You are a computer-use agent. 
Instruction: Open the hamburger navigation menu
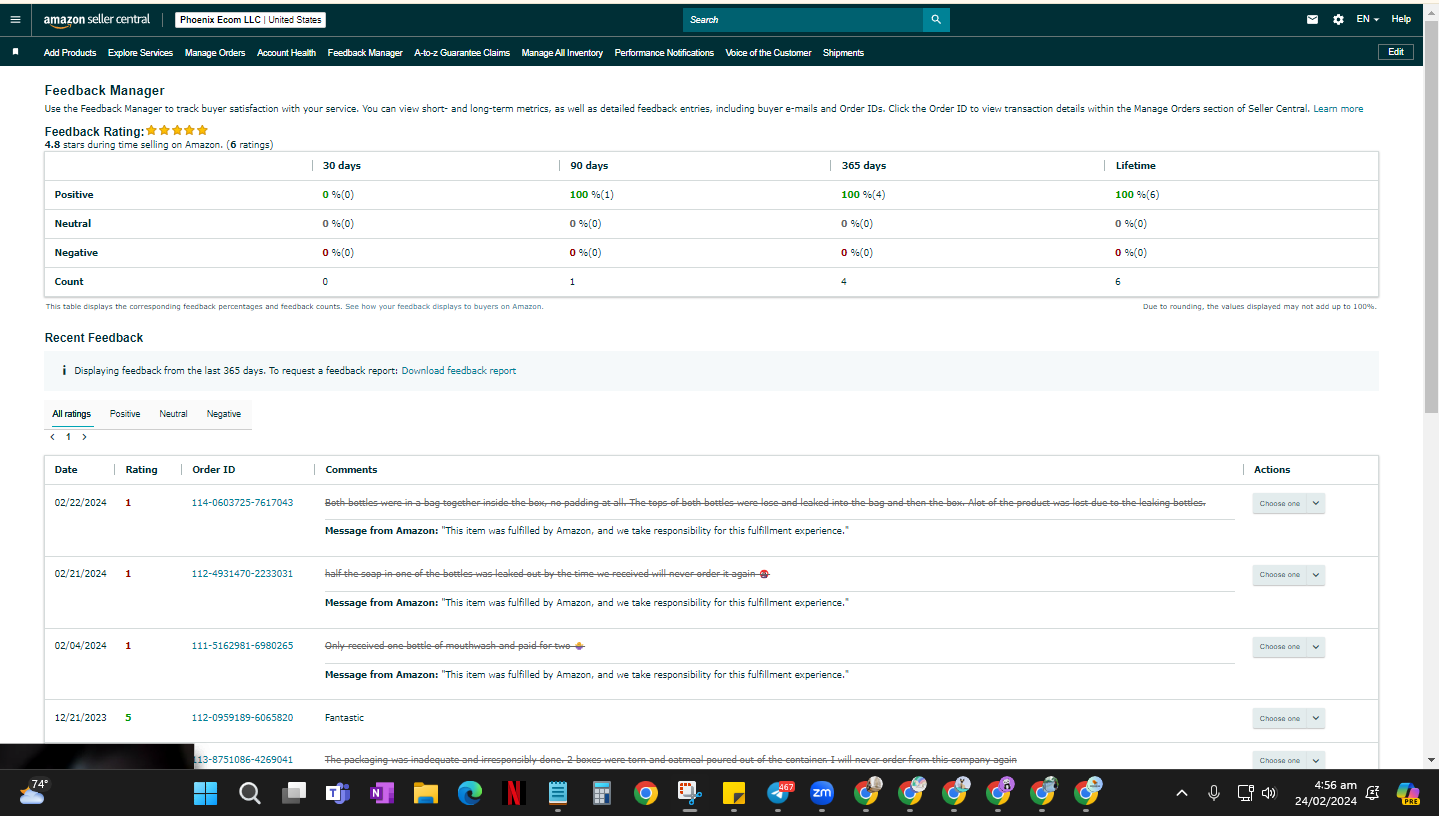click(x=15, y=19)
